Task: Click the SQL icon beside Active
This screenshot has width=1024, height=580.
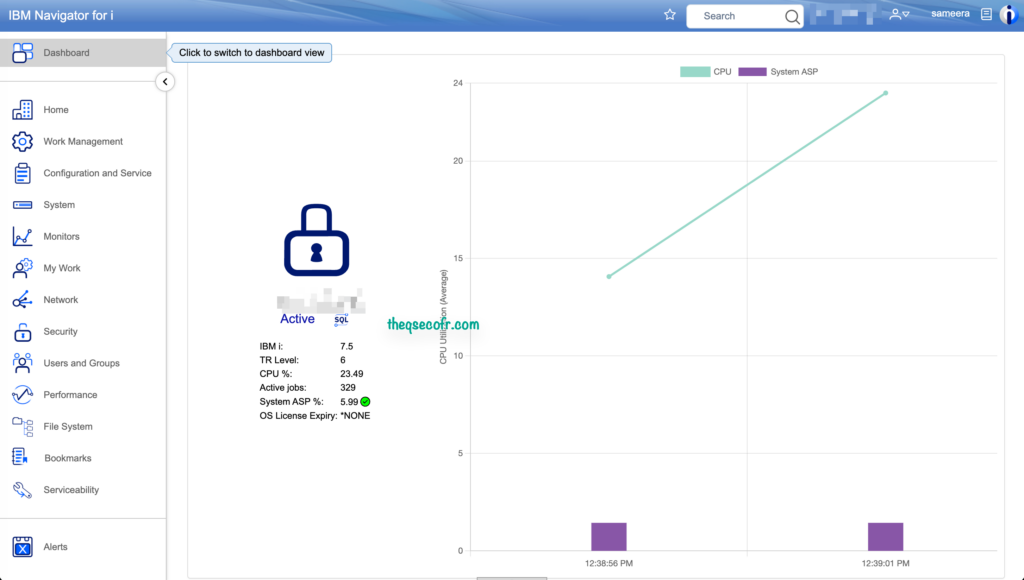Action: 341,319
